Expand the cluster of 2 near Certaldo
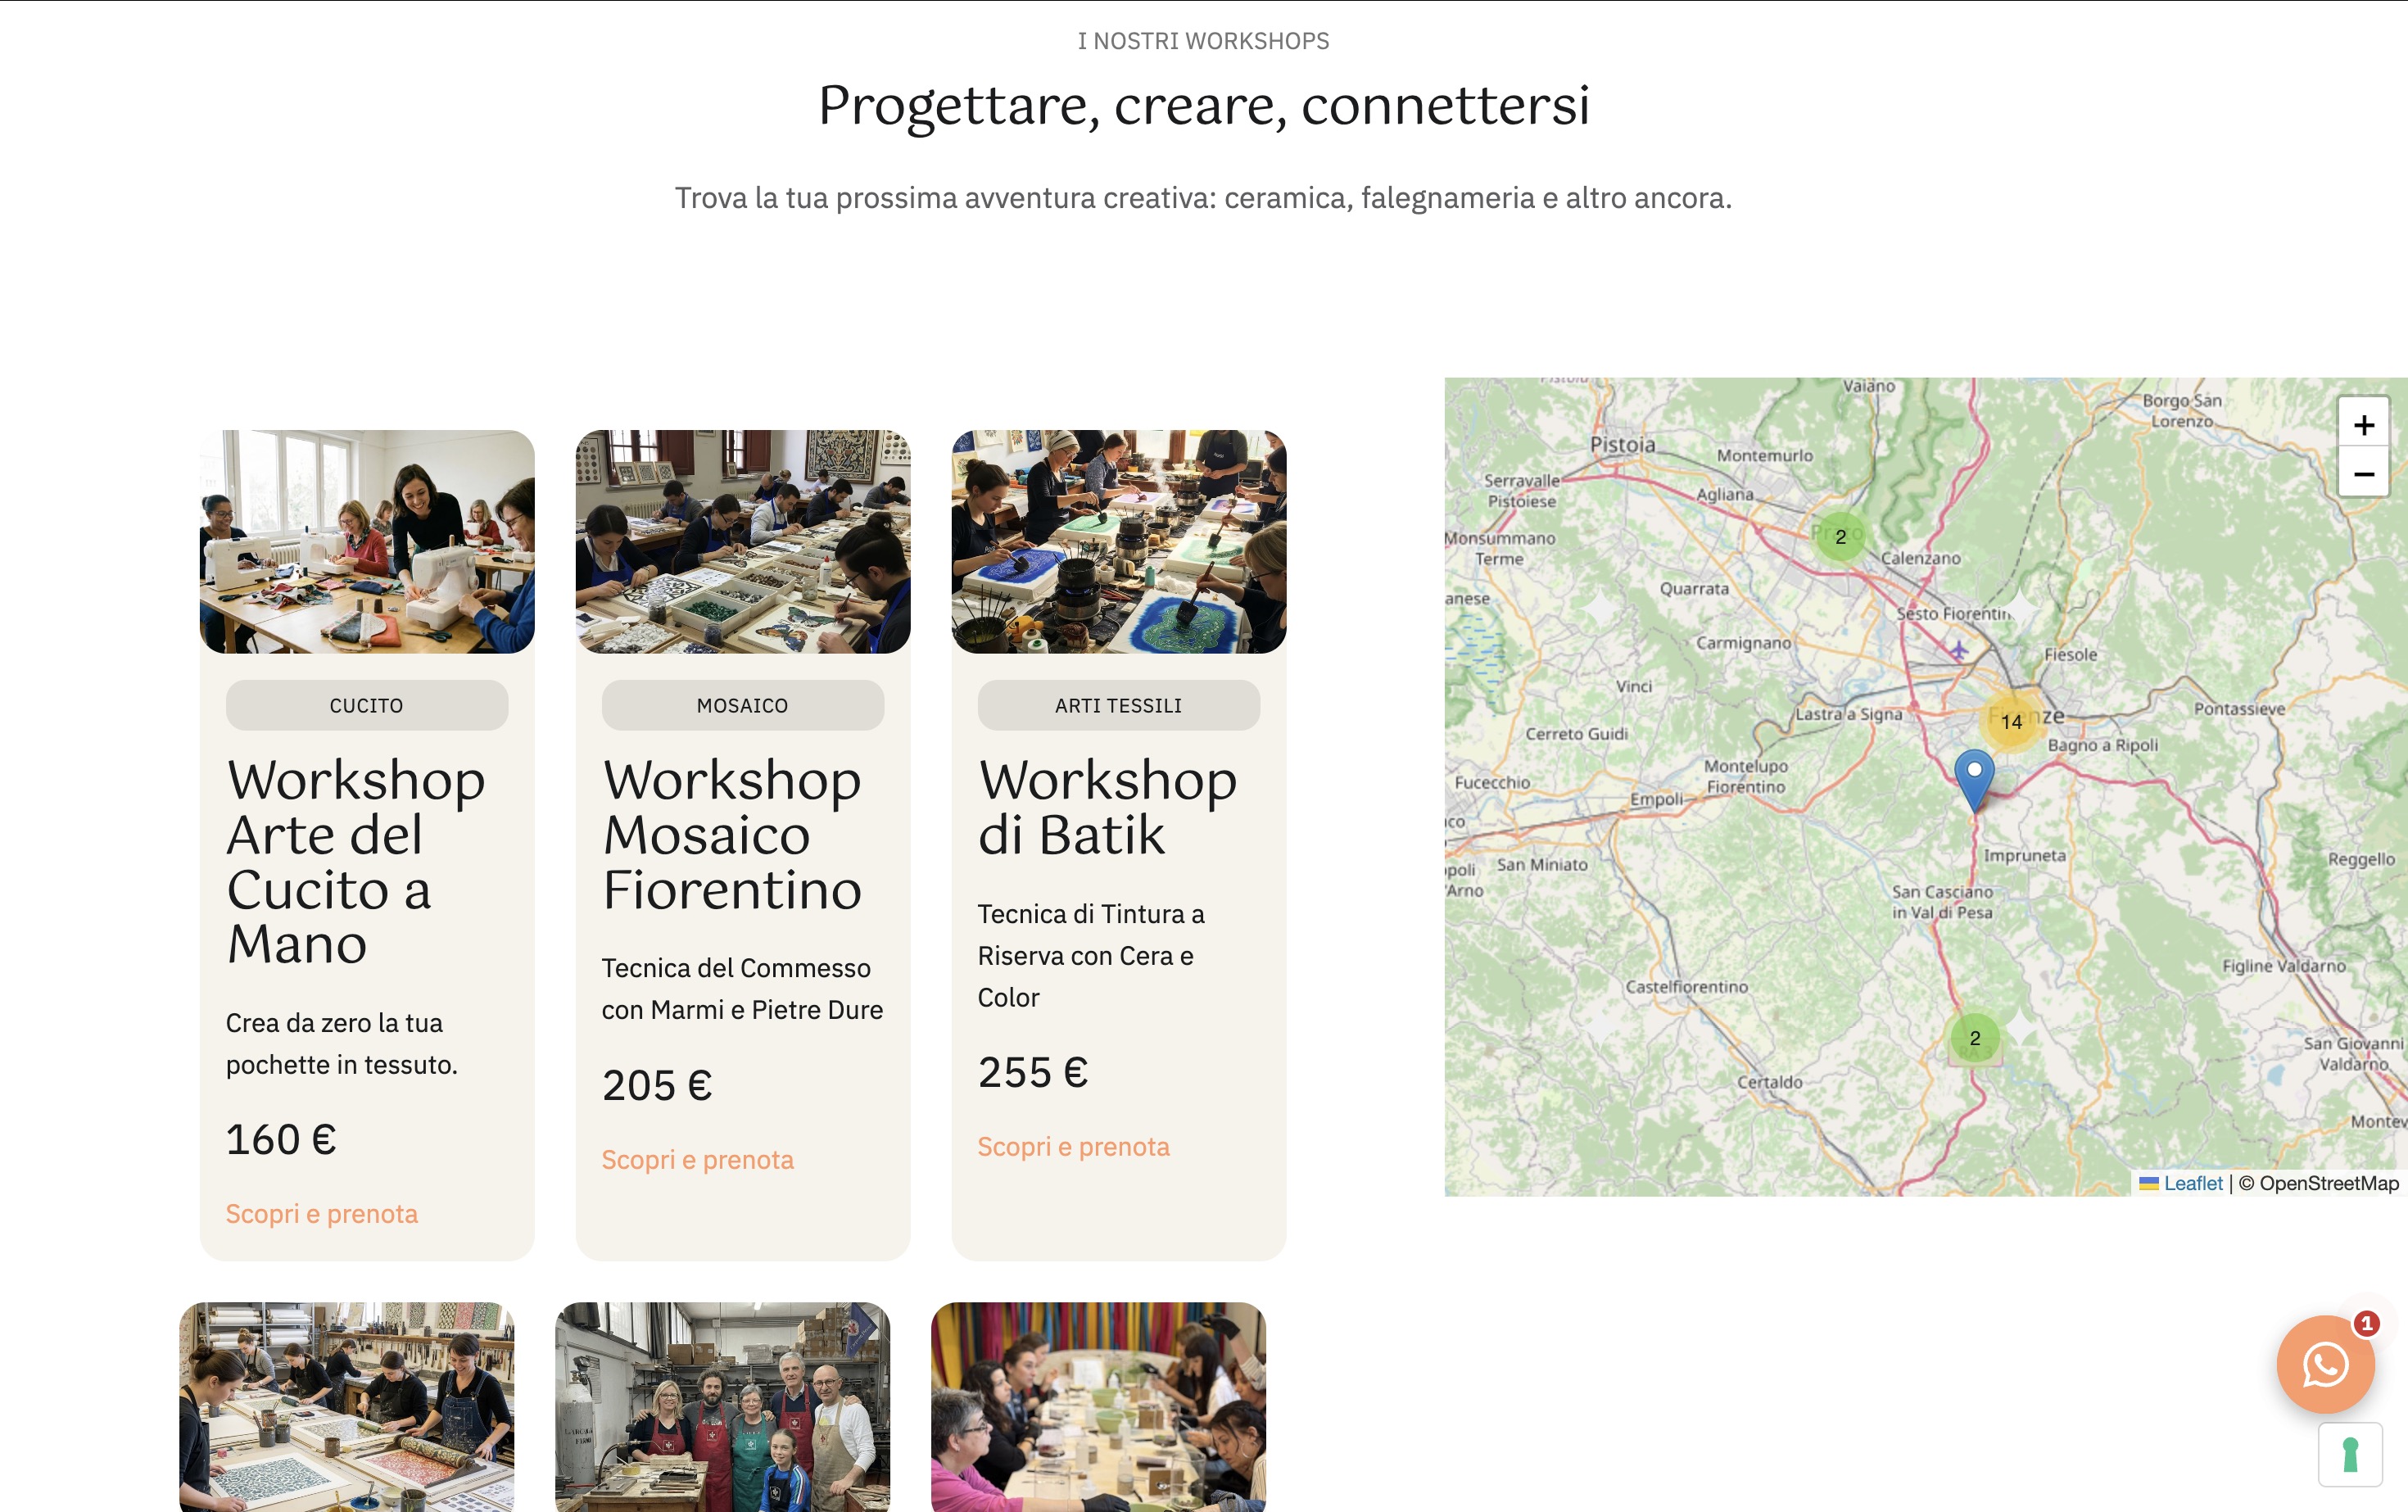Viewport: 2408px width, 1512px height. click(1974, 1038)
